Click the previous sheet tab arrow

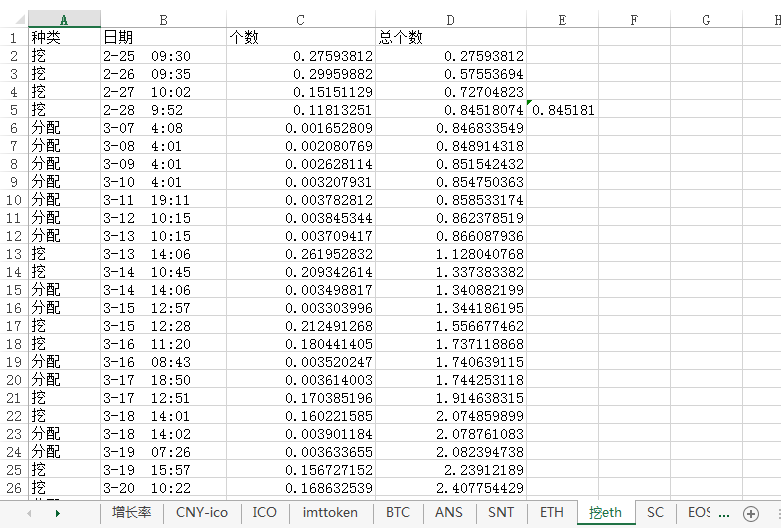coord(29,513)
